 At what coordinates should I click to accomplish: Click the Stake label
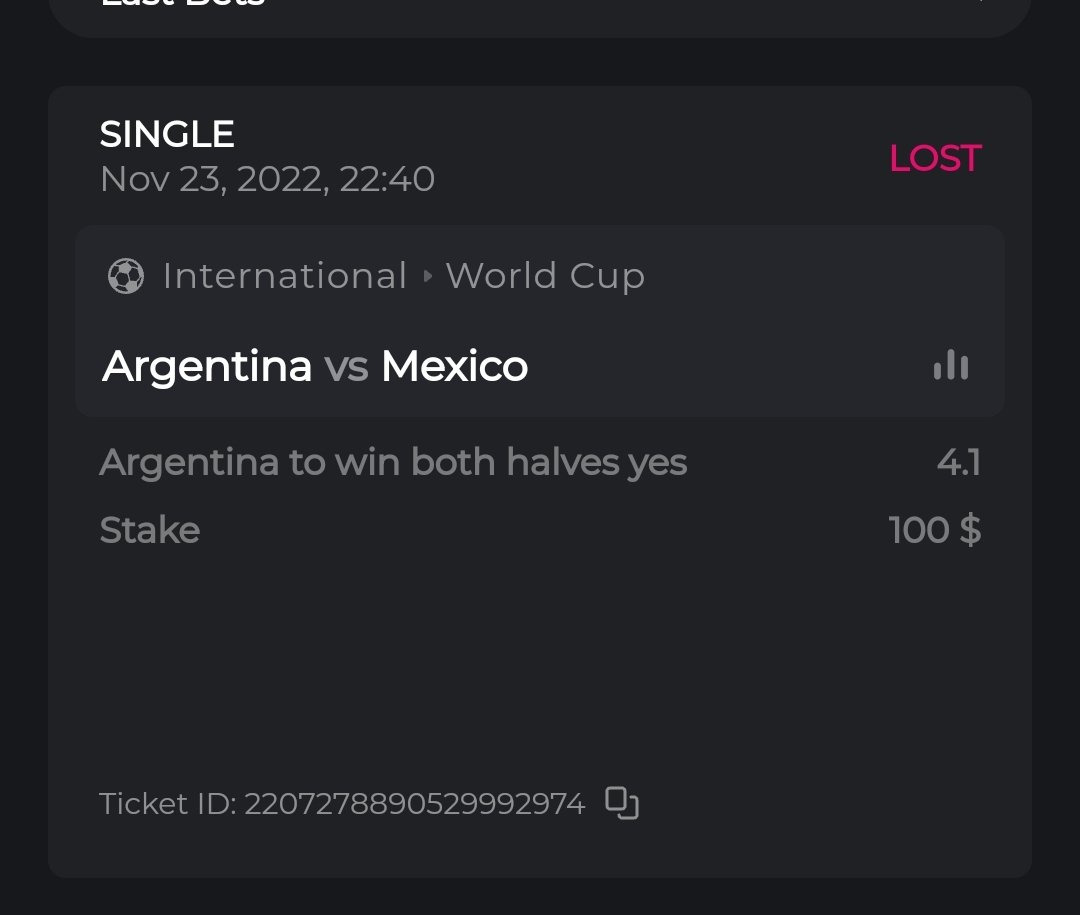pos(150,530)
